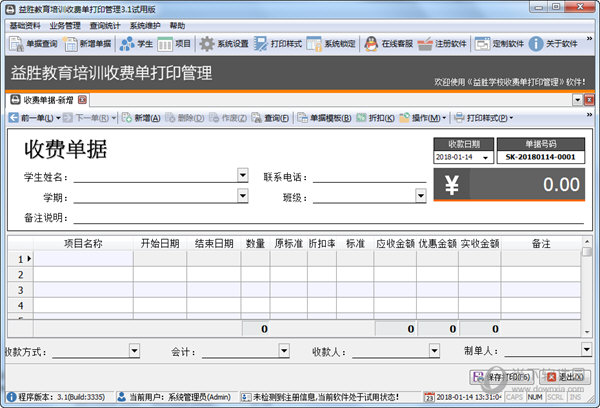
Task: Click 新增(A) in the document toolbar
Action: (141, 118)
